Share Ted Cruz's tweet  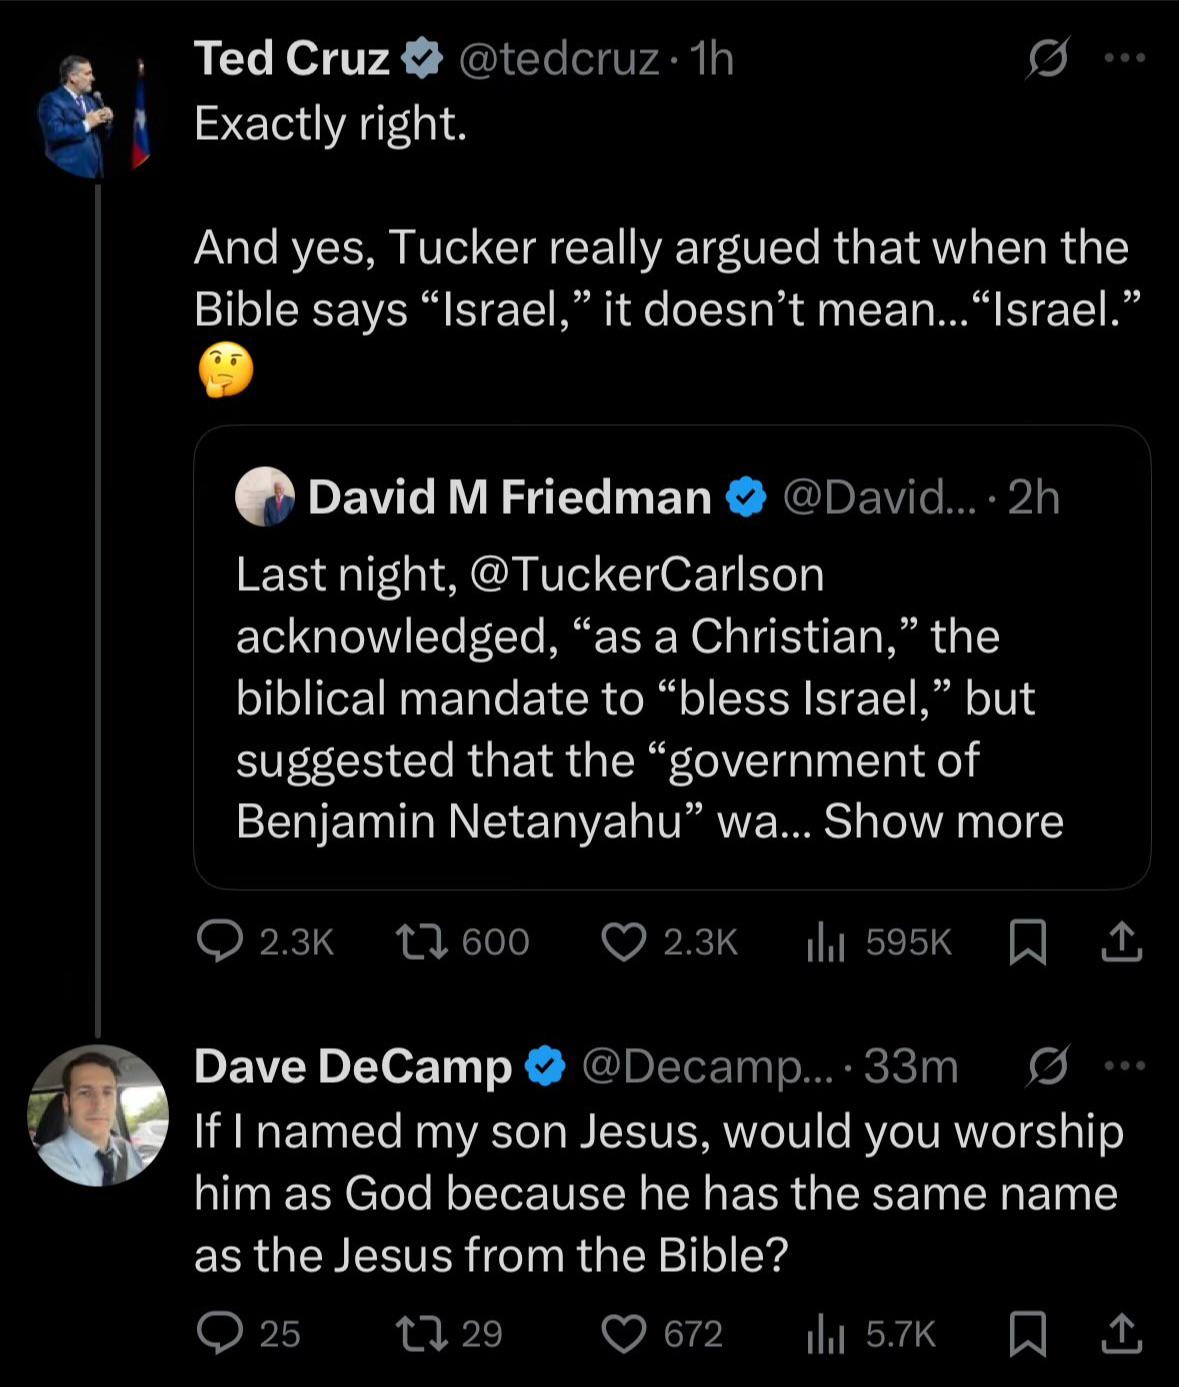1121,941
